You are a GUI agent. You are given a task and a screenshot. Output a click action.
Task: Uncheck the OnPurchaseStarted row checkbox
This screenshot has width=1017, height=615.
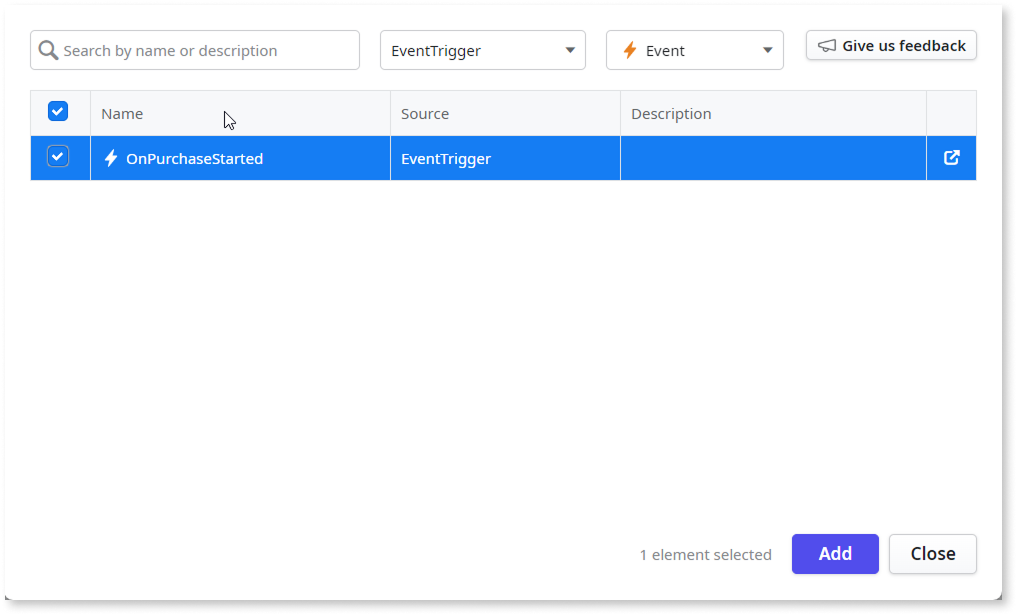(x=58, y=156)
